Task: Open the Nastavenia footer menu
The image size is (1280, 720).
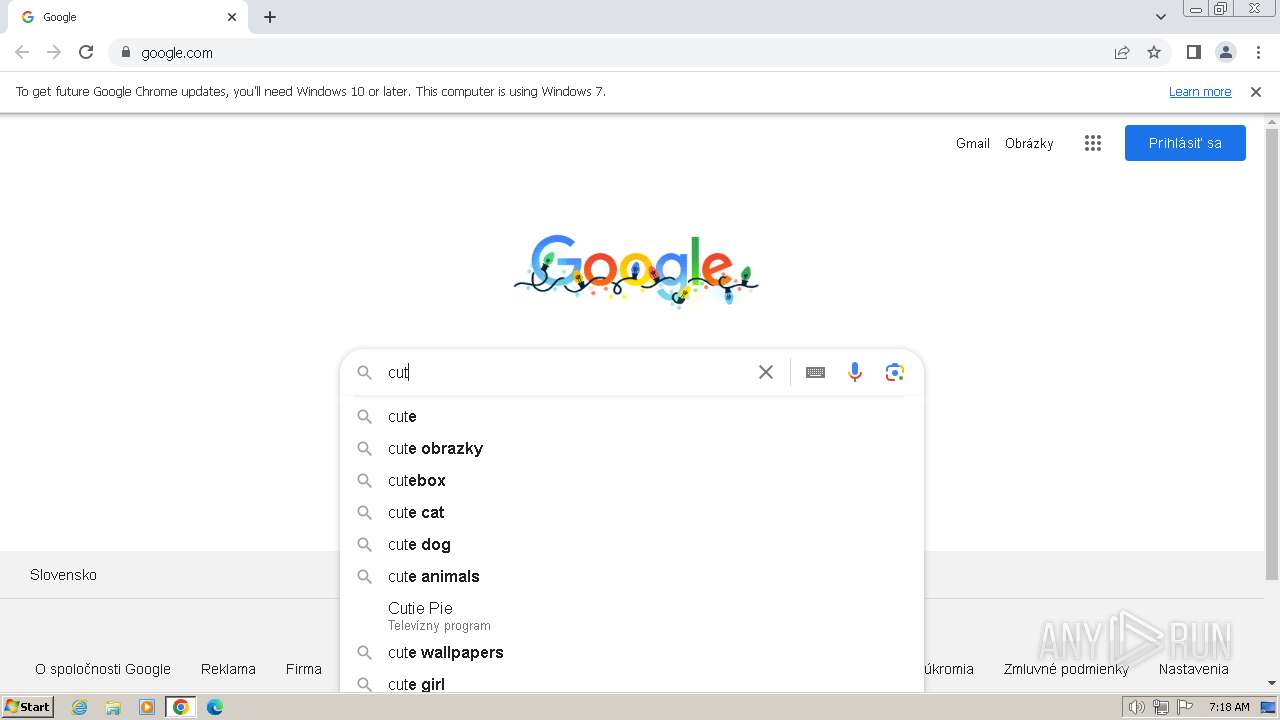Action: point(1193,669)
